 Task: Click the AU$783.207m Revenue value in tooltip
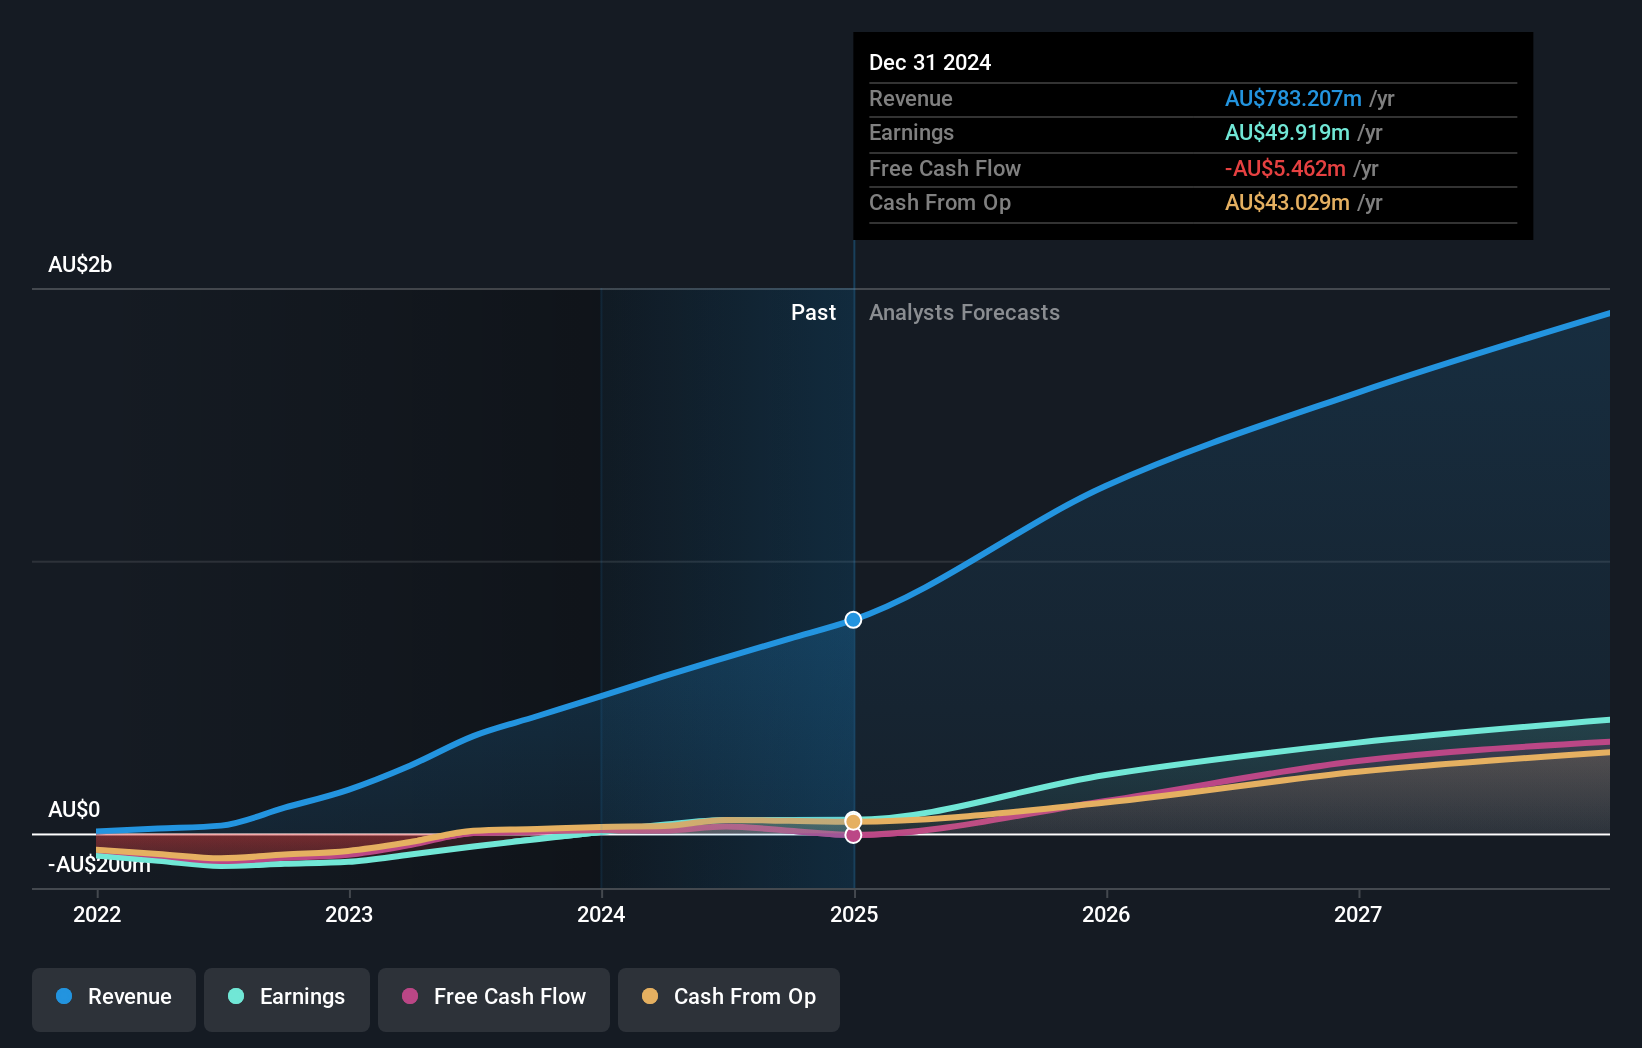point(1293,99)
